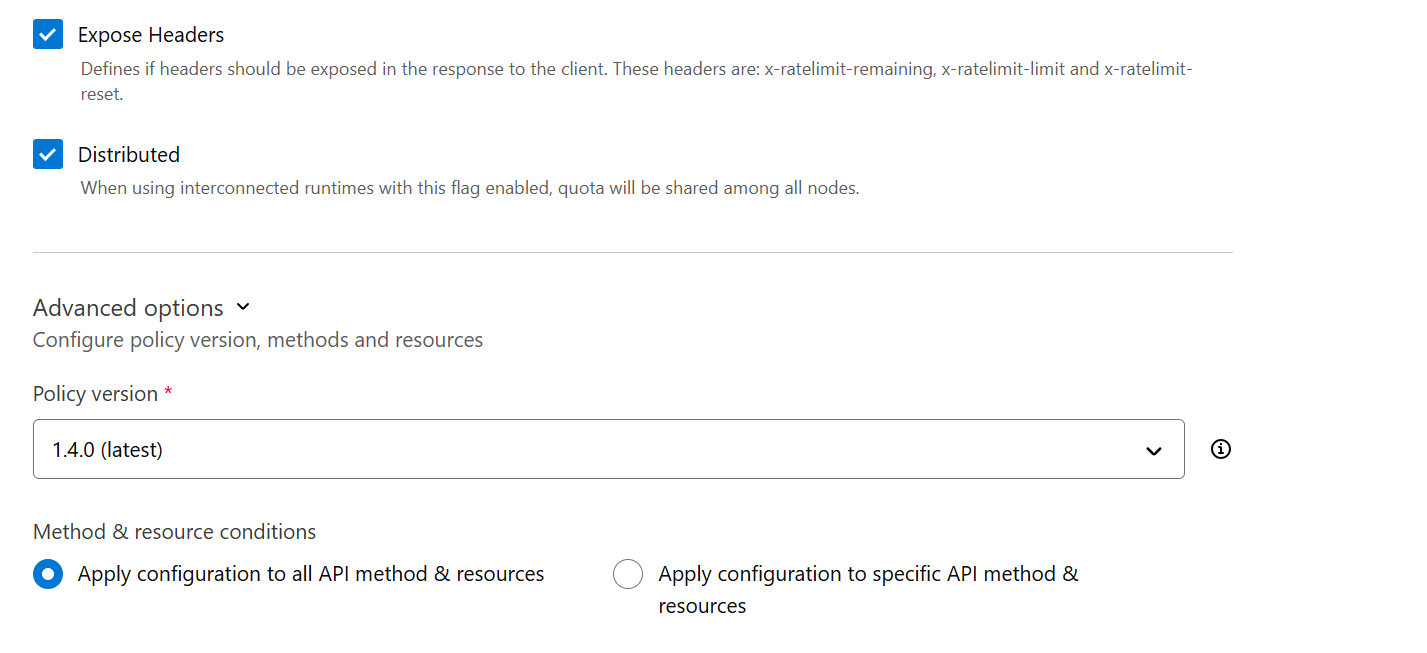The height and width of the screenshot is (653, 1427).
Task: Open the Policy version dropdown arrow
Action: coord(1153,450)
